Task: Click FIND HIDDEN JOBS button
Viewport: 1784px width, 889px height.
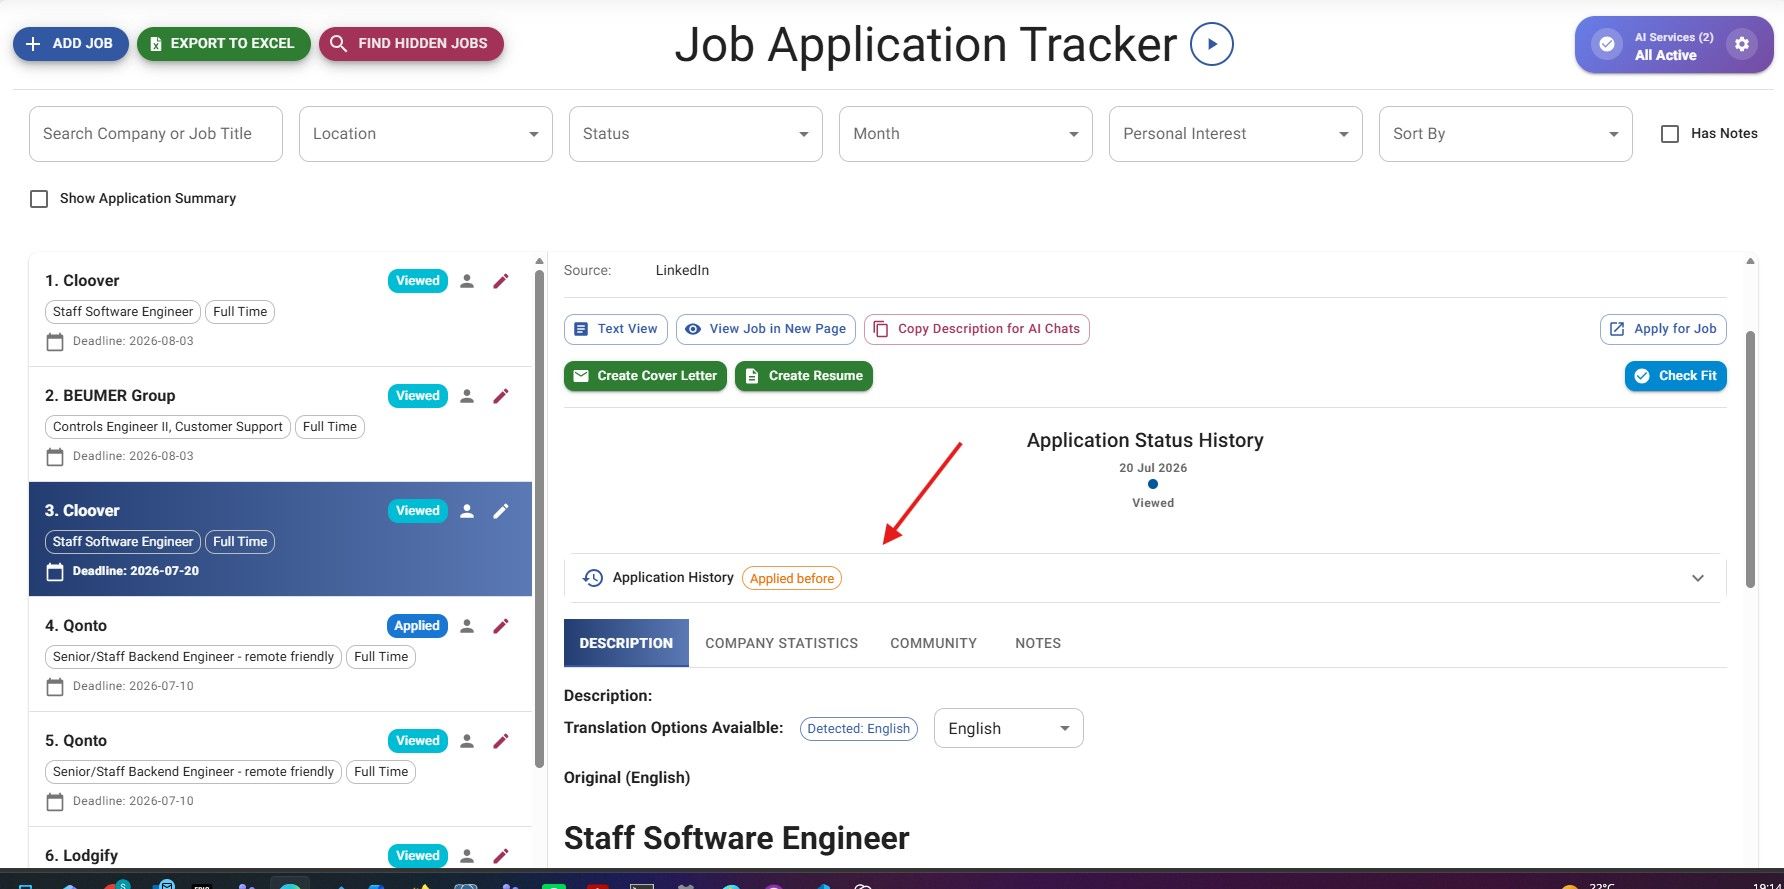Action: [411, 44]
